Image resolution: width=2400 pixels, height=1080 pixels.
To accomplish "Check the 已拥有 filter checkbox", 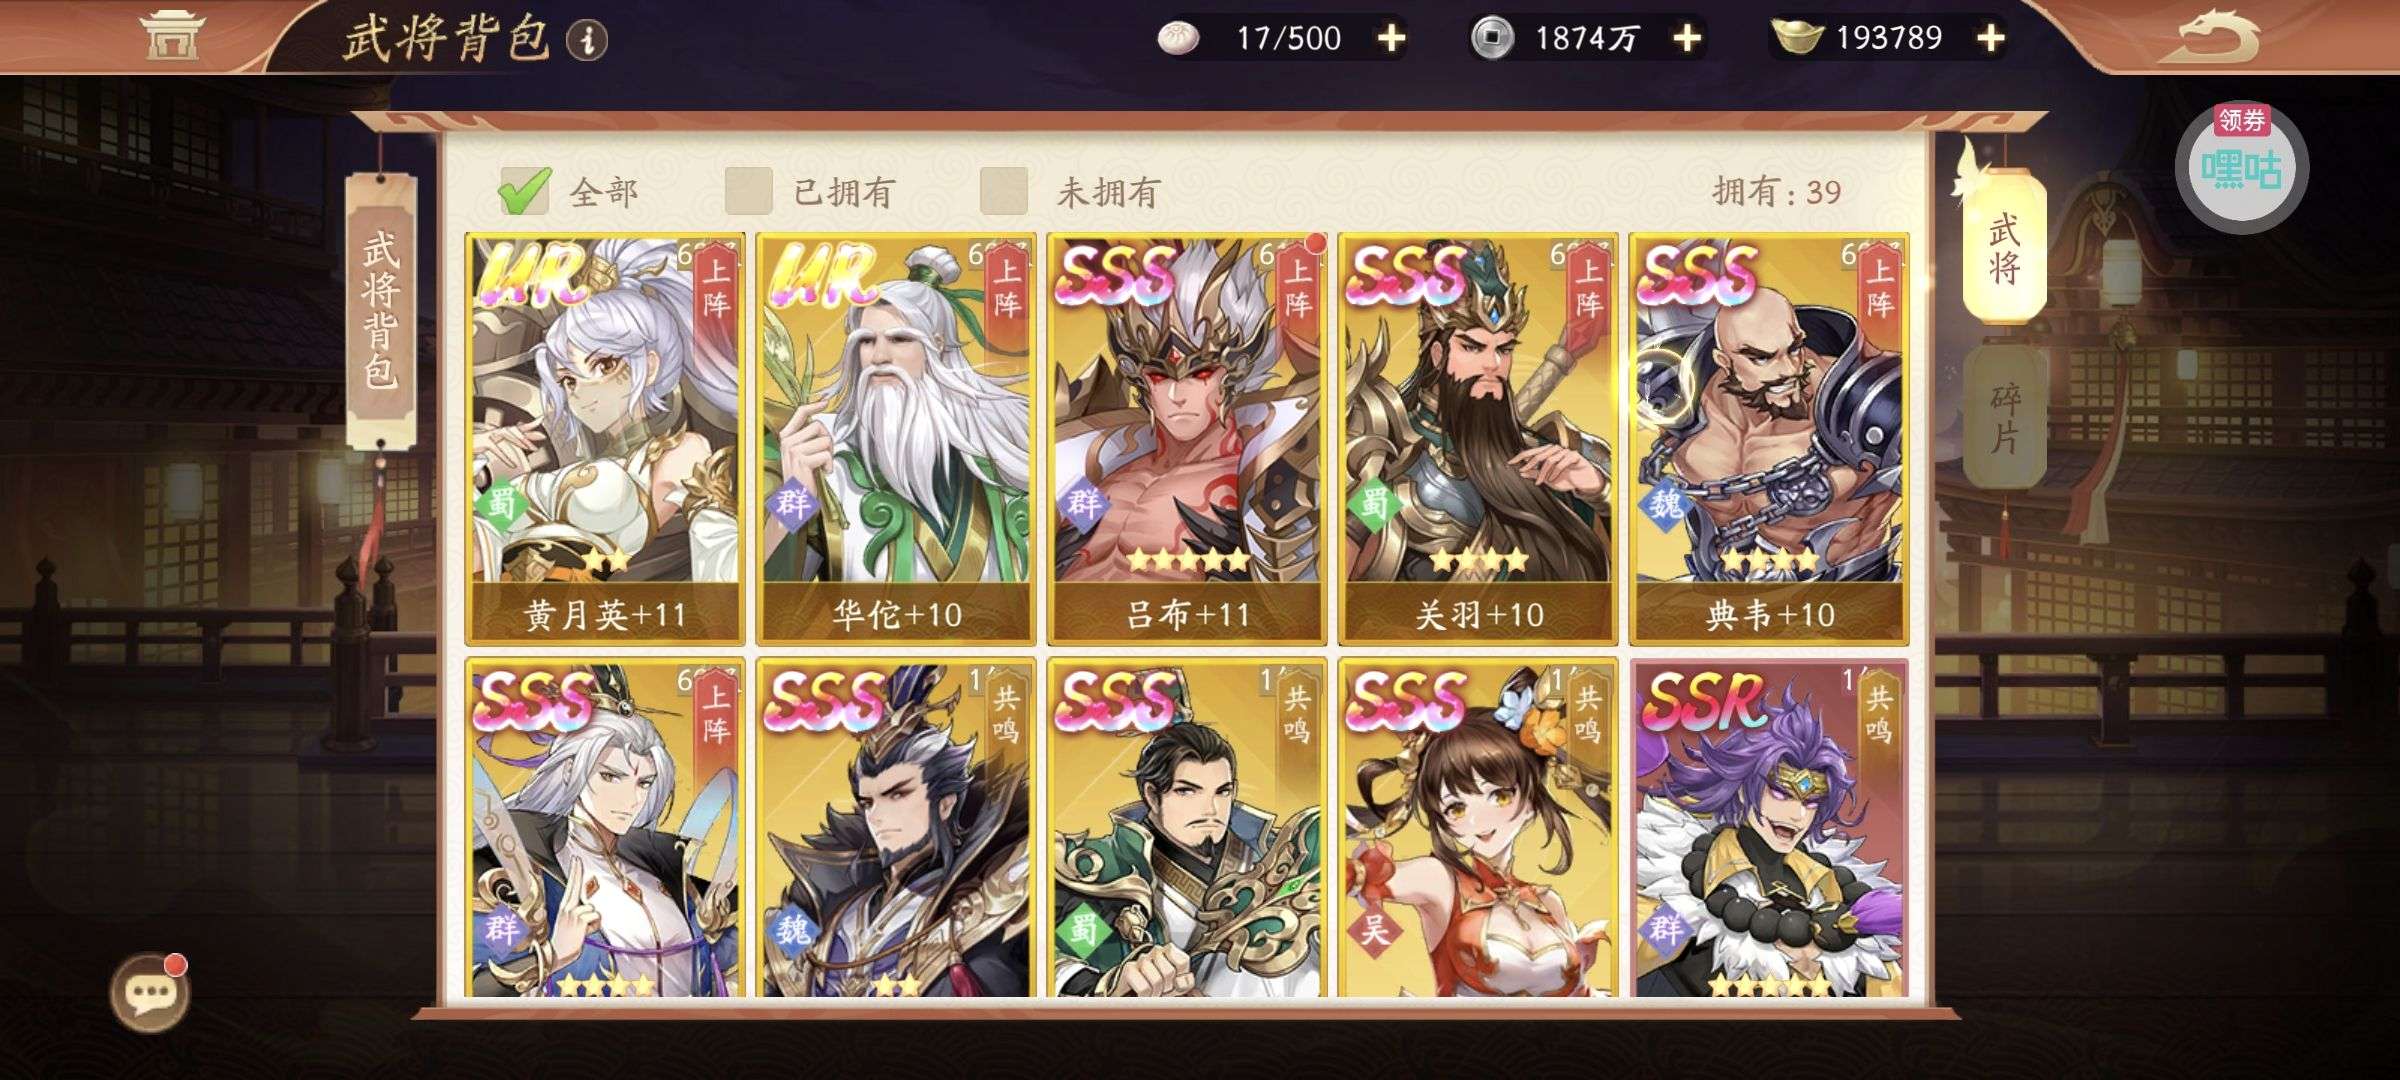I will [x=749, y=190].
